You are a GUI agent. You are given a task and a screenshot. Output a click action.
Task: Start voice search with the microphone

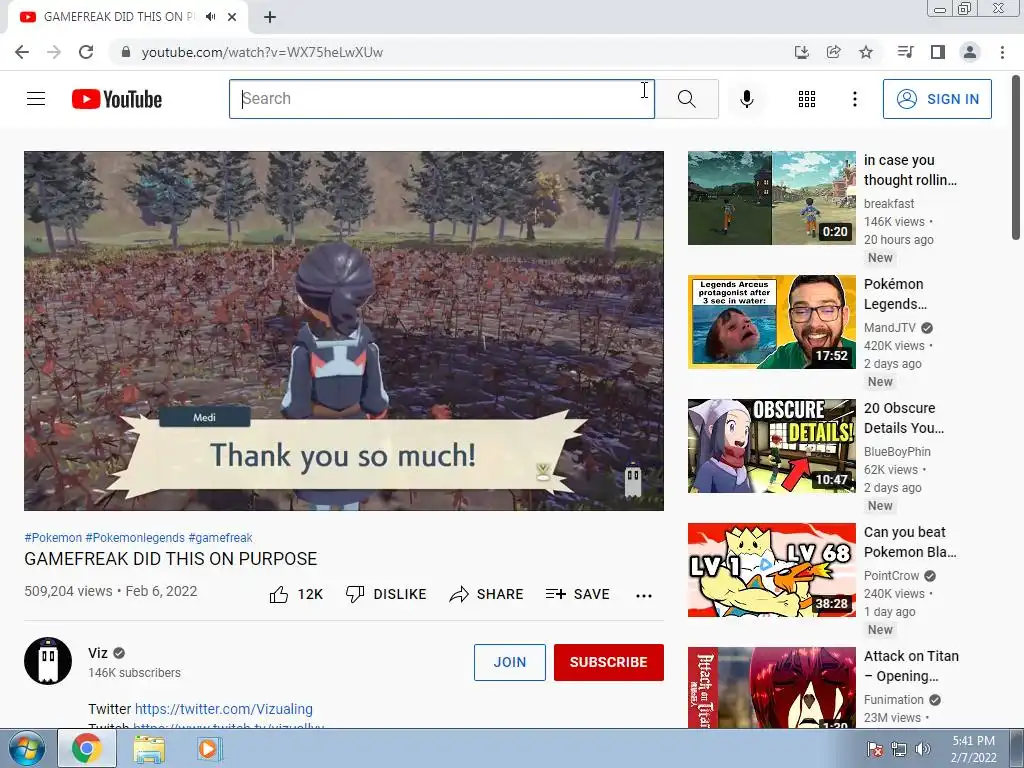[746, 99]
